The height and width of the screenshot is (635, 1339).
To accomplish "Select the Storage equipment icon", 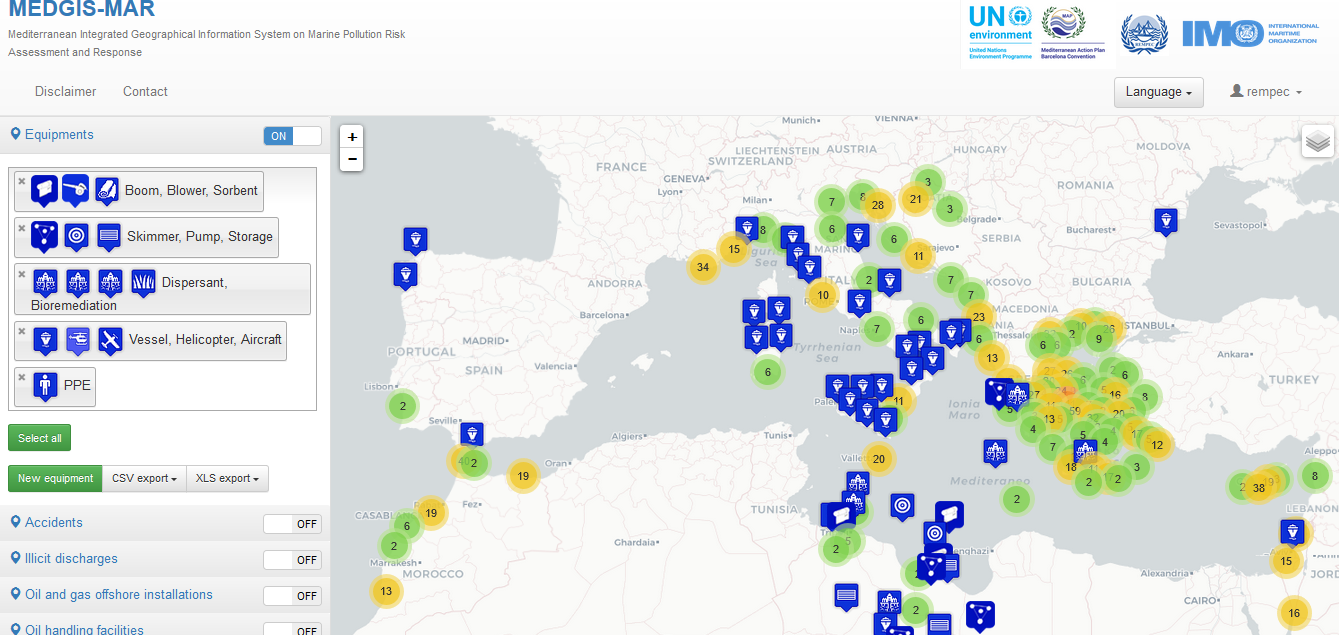I will click(109, 236).
